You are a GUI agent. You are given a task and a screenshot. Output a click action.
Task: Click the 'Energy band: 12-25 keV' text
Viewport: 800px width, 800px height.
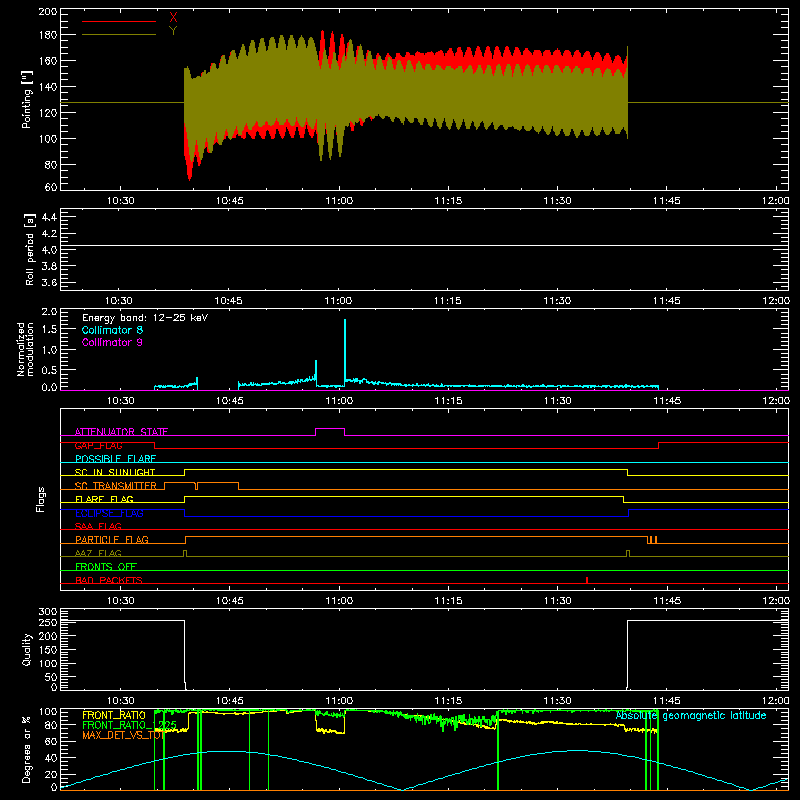coord(145,318)
